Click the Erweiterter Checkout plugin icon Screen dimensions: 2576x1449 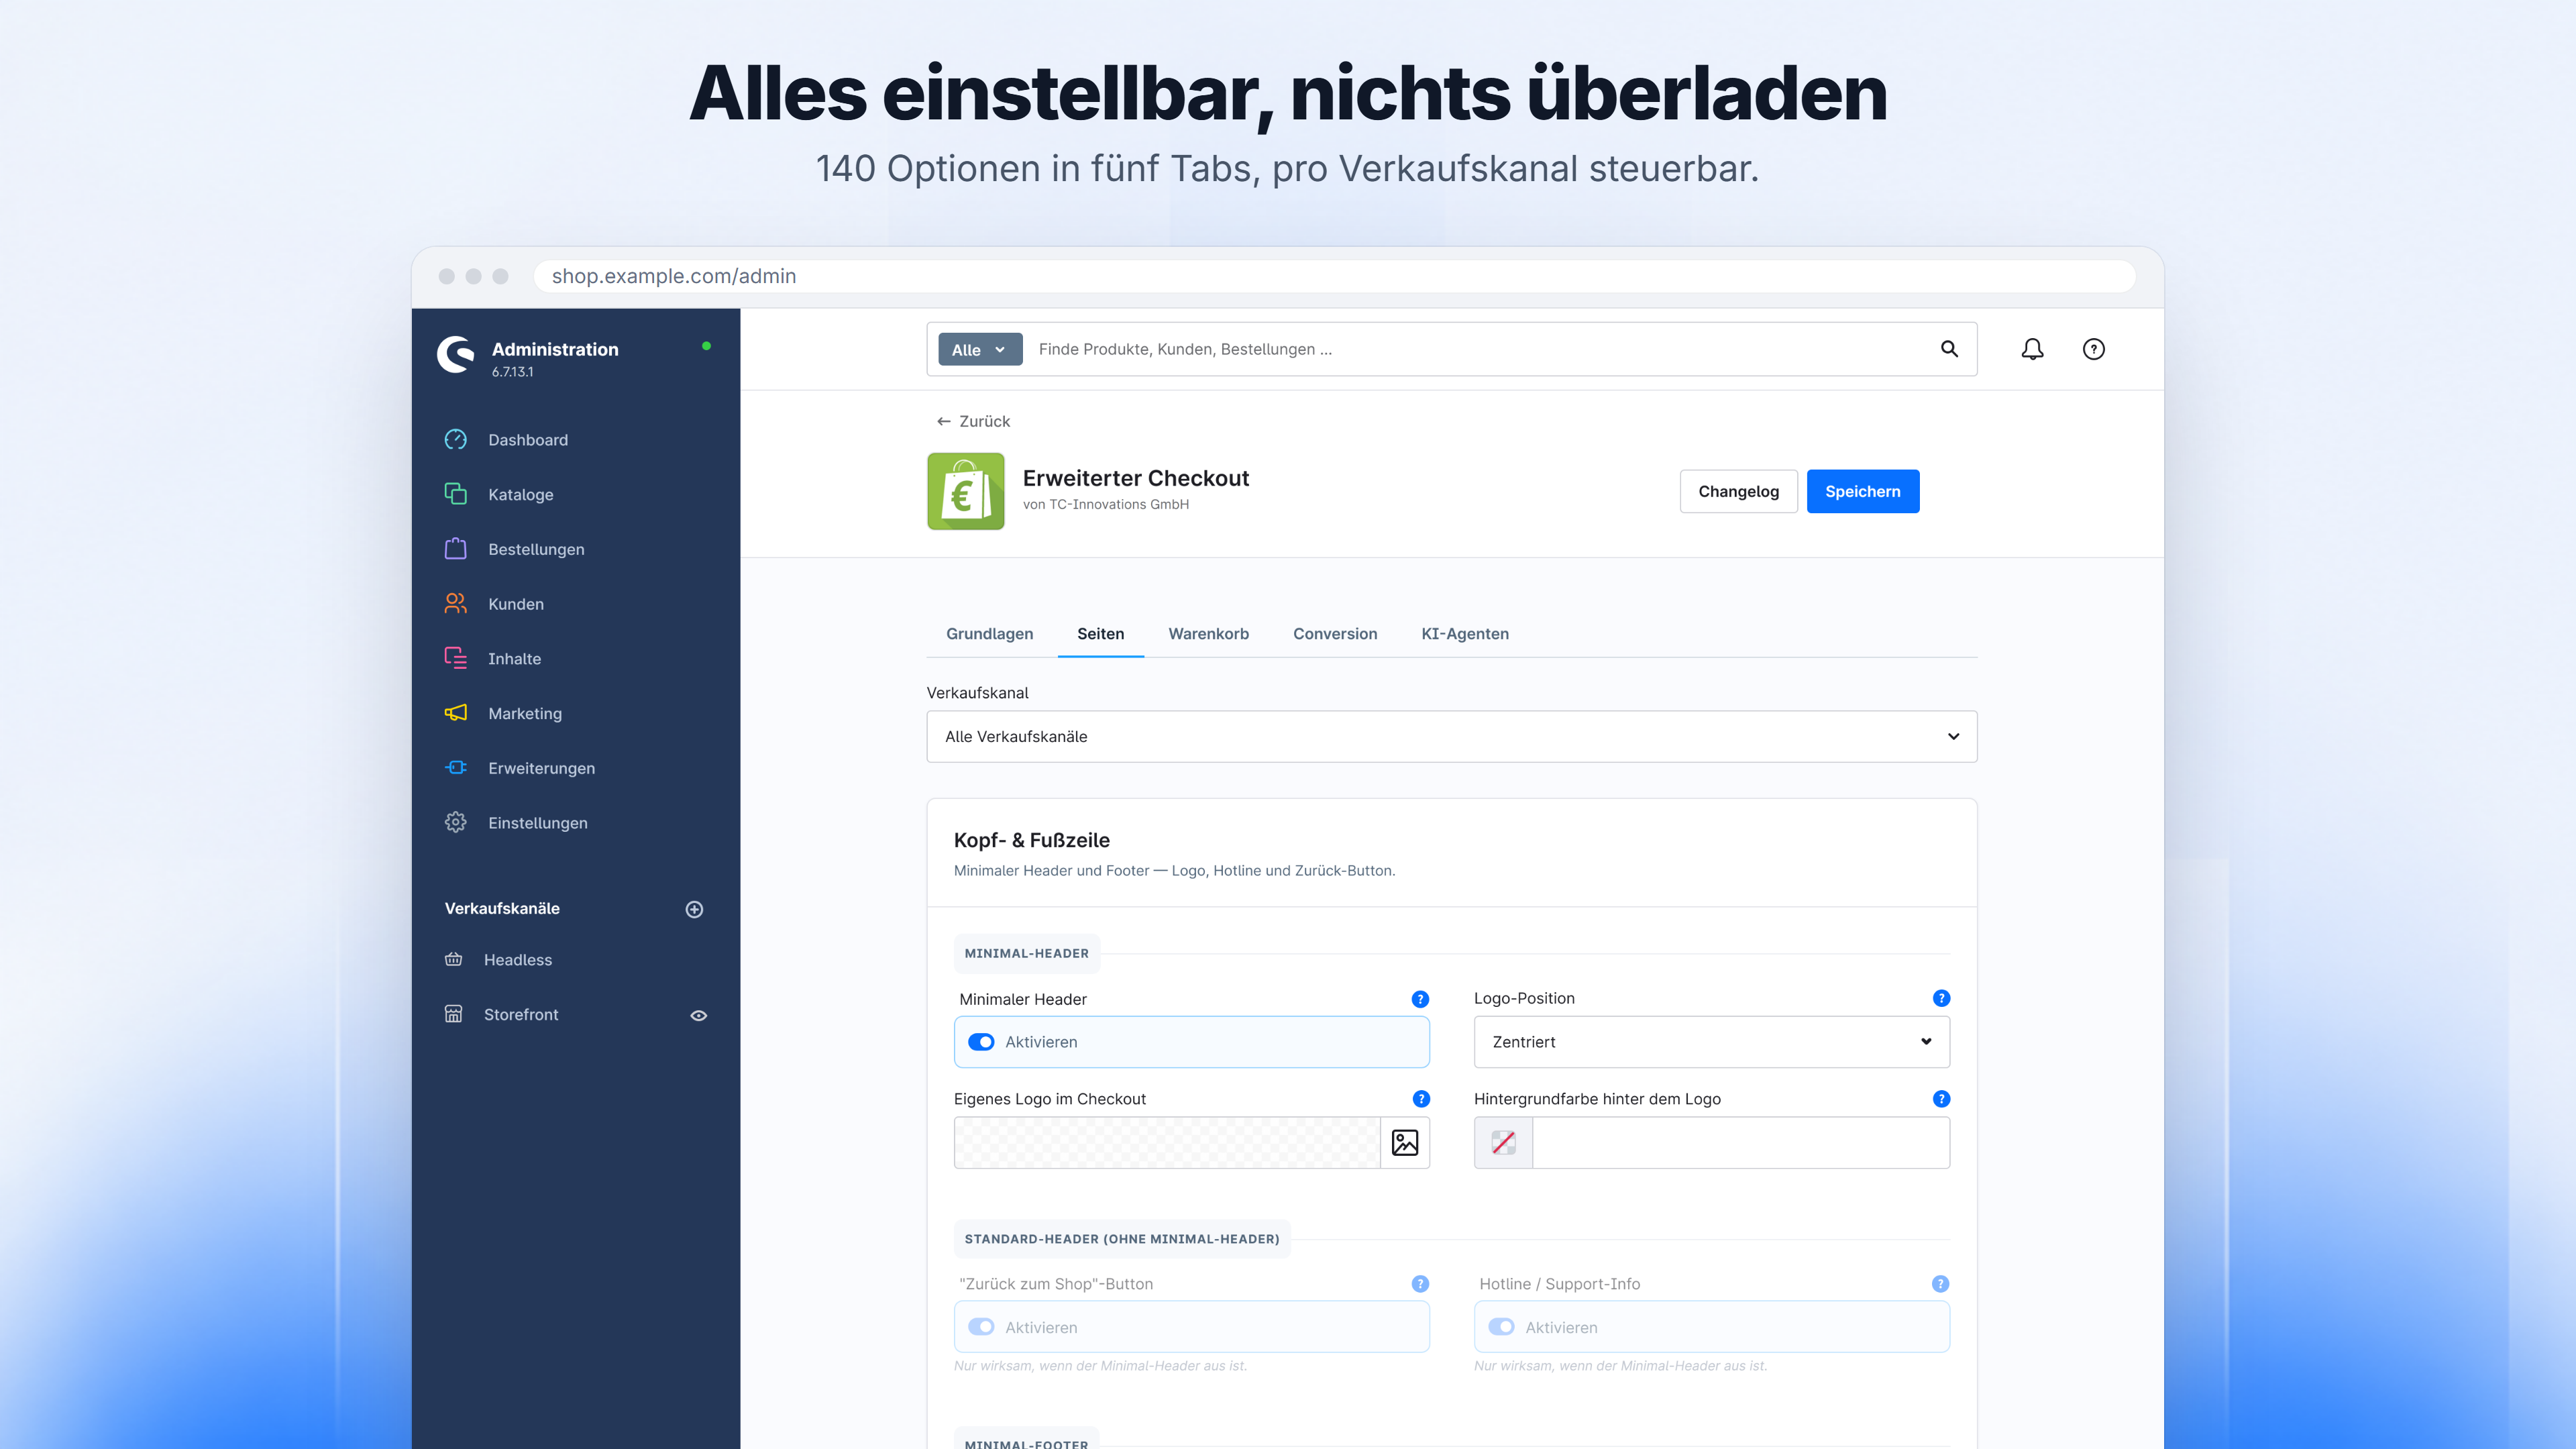(965, 491)
